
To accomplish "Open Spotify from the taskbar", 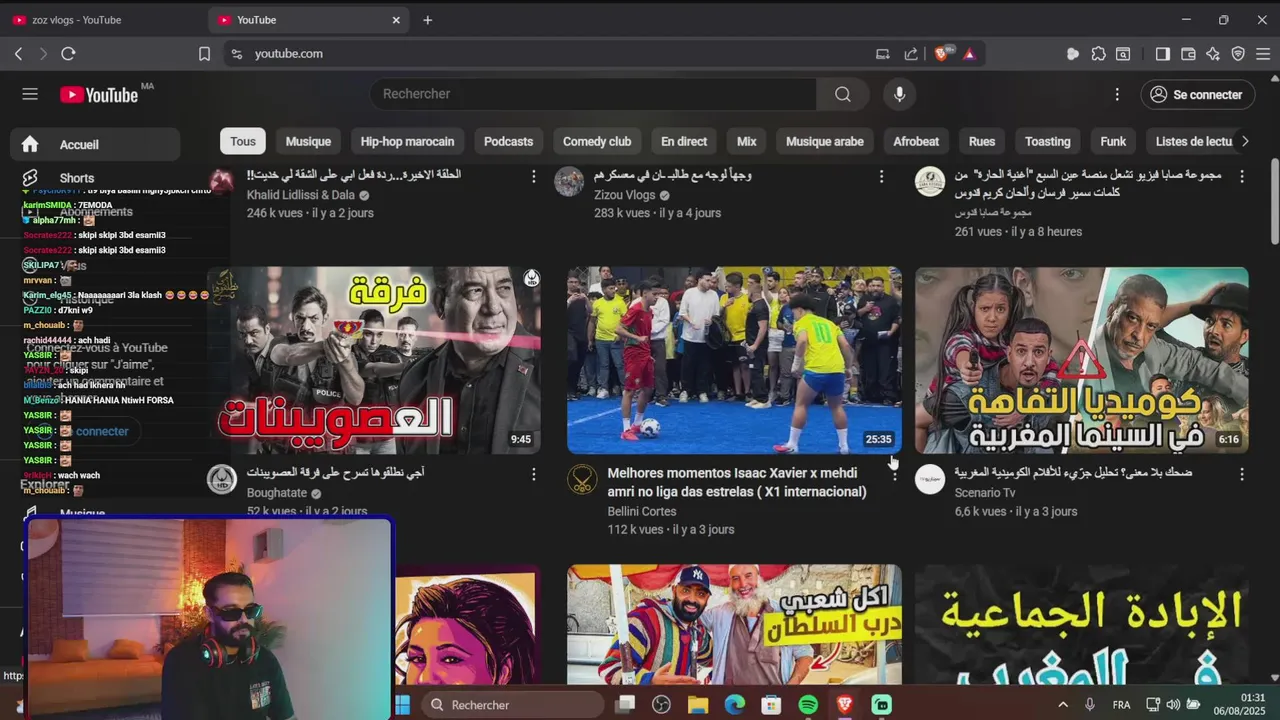I will click(x=808, y=705).
